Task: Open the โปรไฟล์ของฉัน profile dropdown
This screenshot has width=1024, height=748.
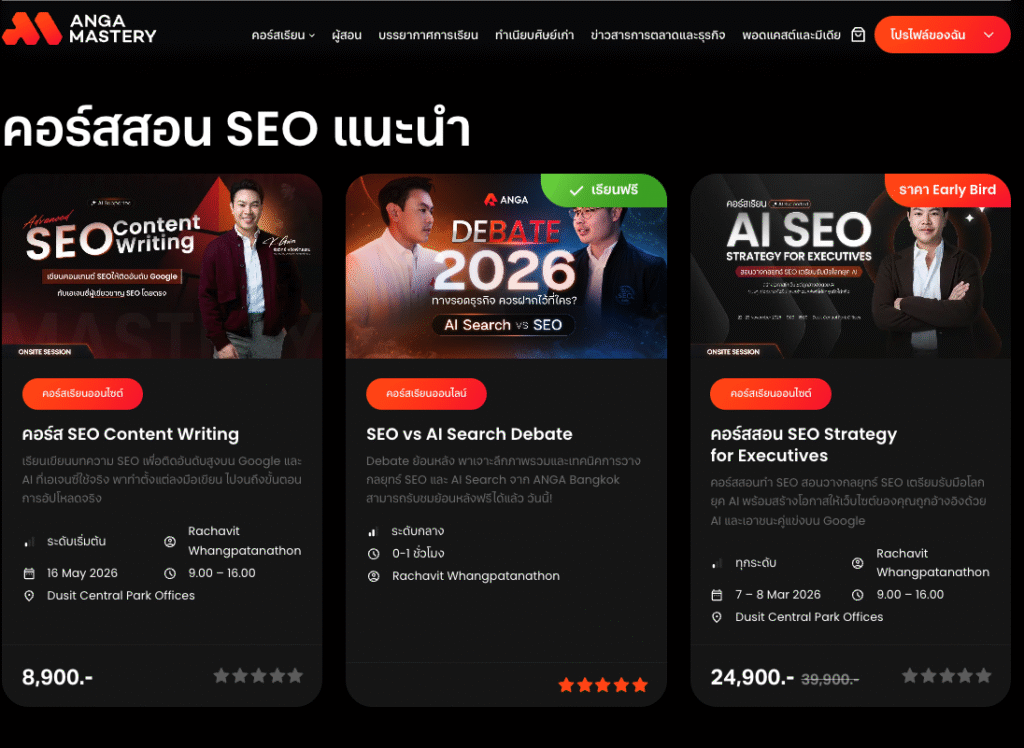Action: [942, 35]
